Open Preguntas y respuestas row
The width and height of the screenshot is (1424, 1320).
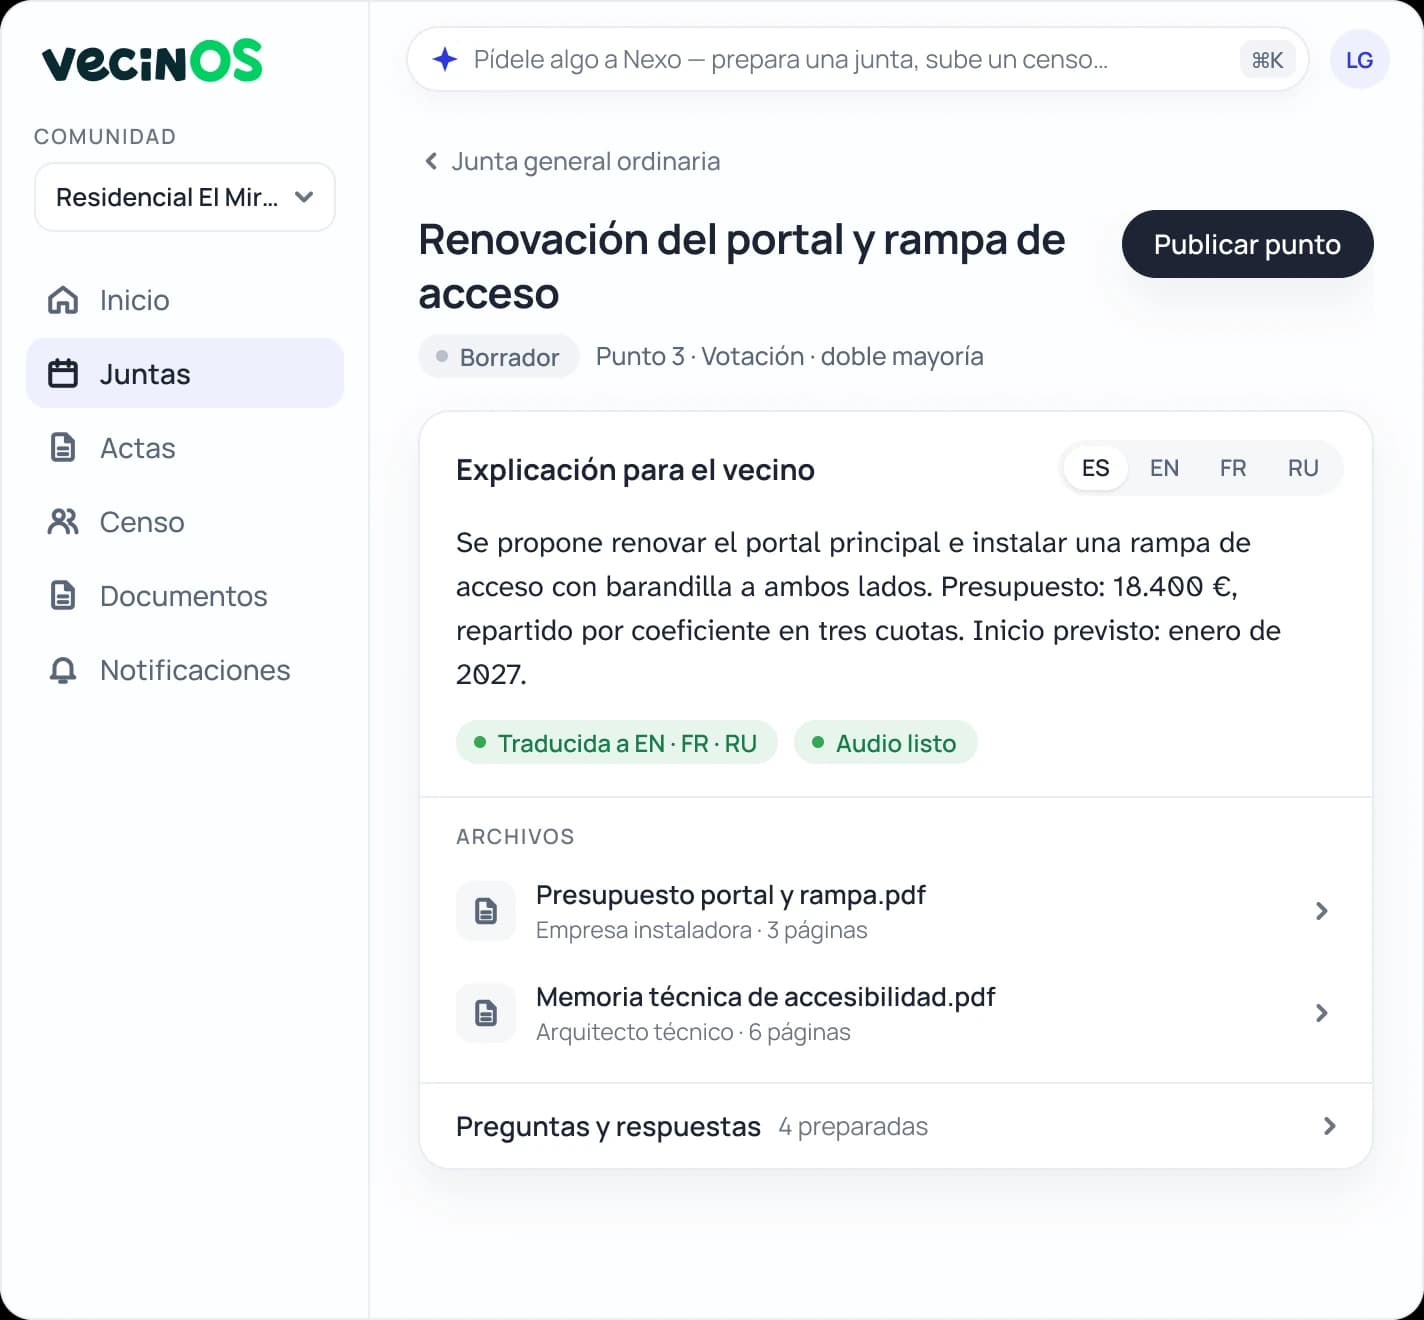(895, 1126)
